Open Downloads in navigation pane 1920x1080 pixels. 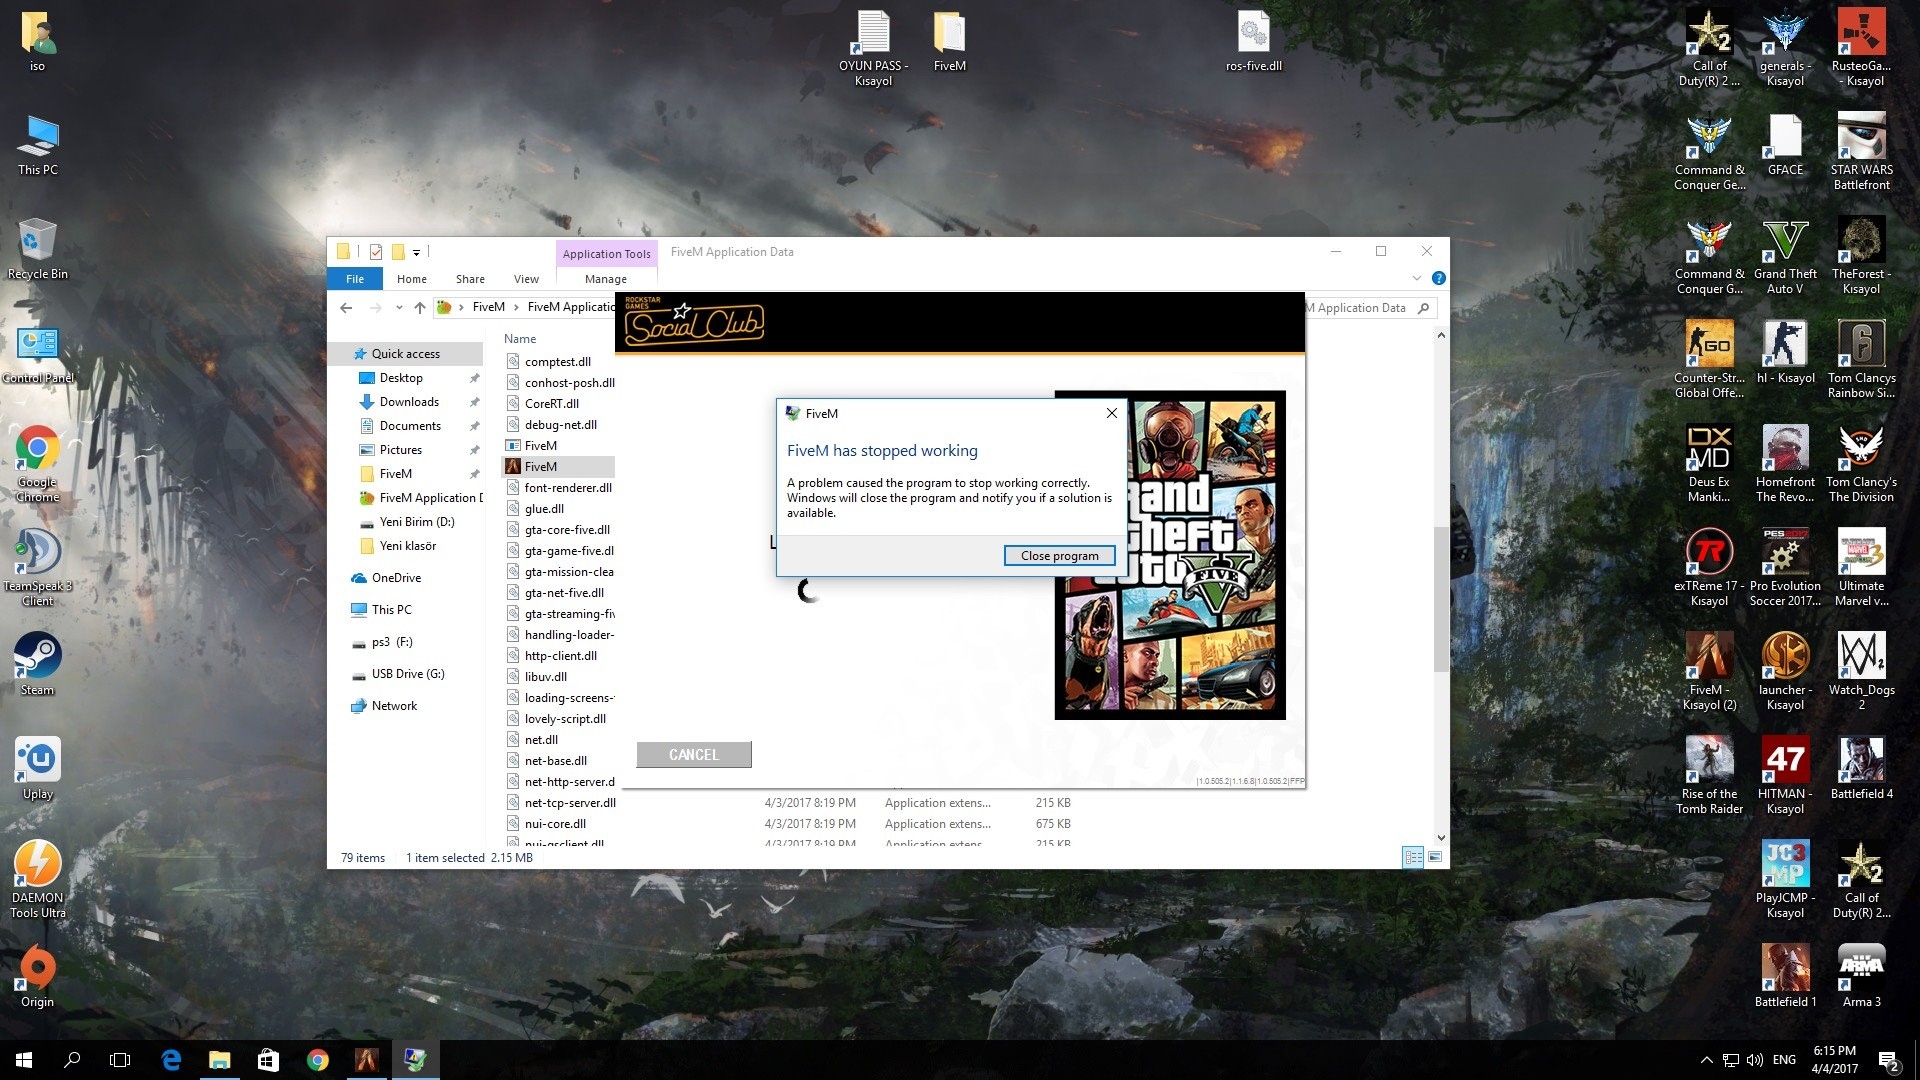[x=409, y=402]
